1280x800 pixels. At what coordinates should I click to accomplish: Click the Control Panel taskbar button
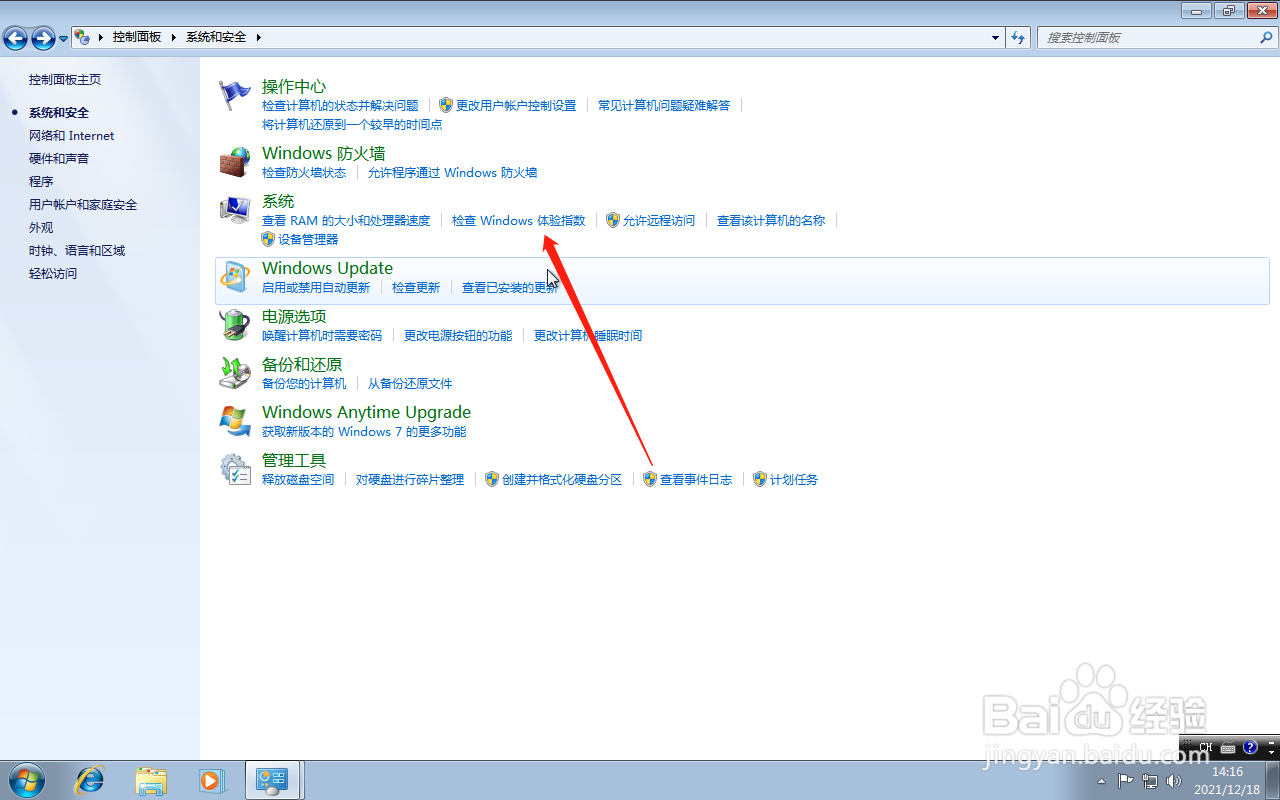(273, 780)
